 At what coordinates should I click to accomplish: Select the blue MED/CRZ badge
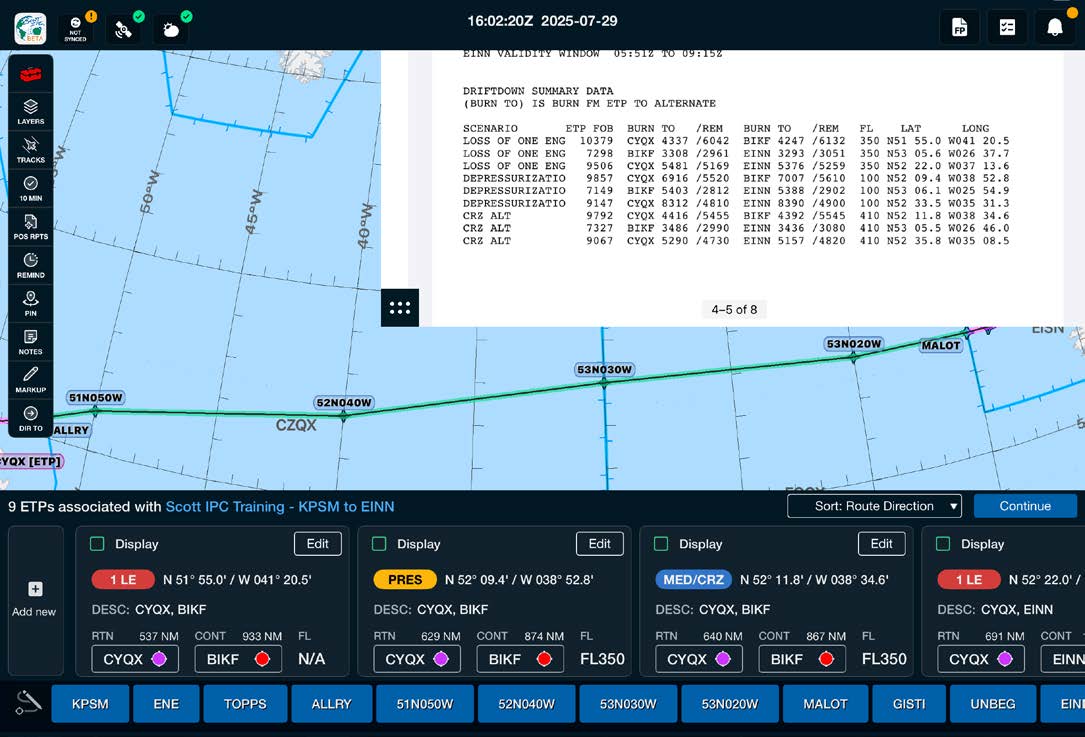click(693, 579)
